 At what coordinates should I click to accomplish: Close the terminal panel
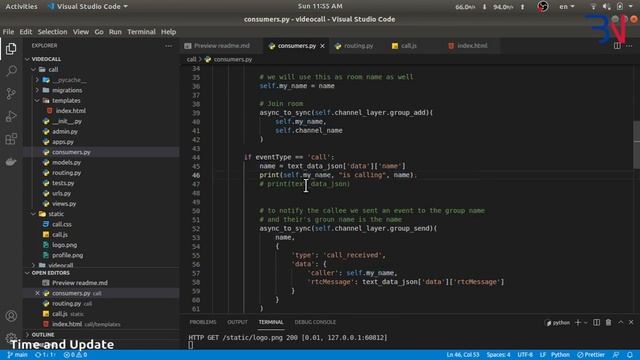coord(631,322)
